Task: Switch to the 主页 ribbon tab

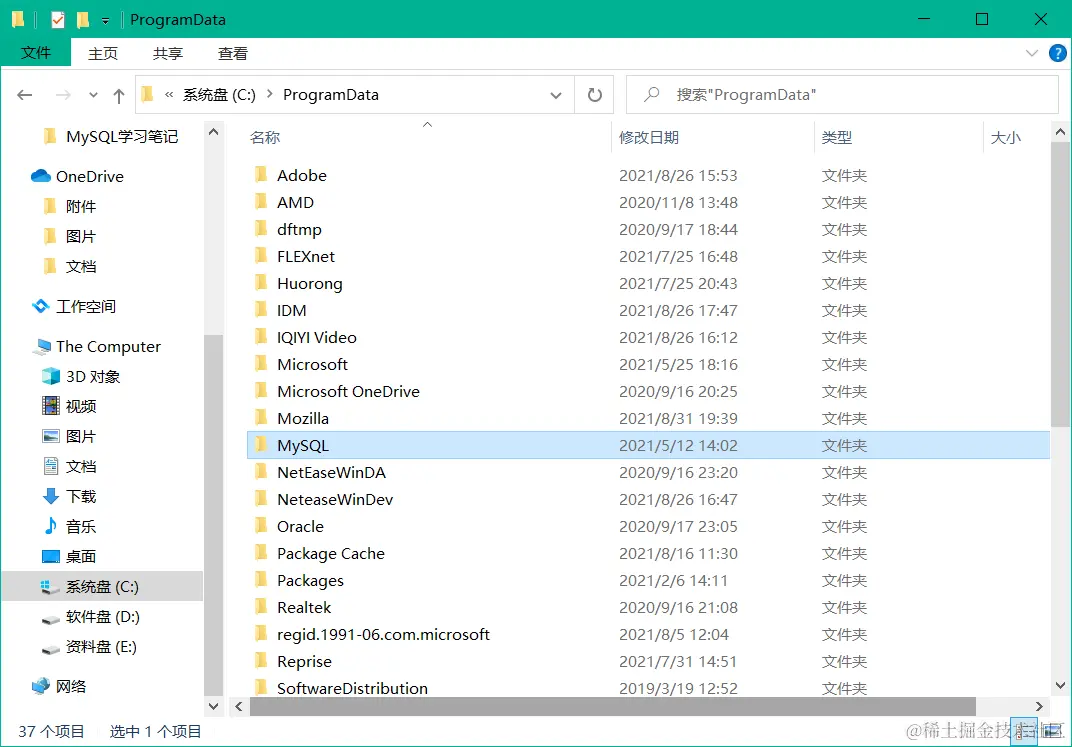Action: tap(103, 53)
